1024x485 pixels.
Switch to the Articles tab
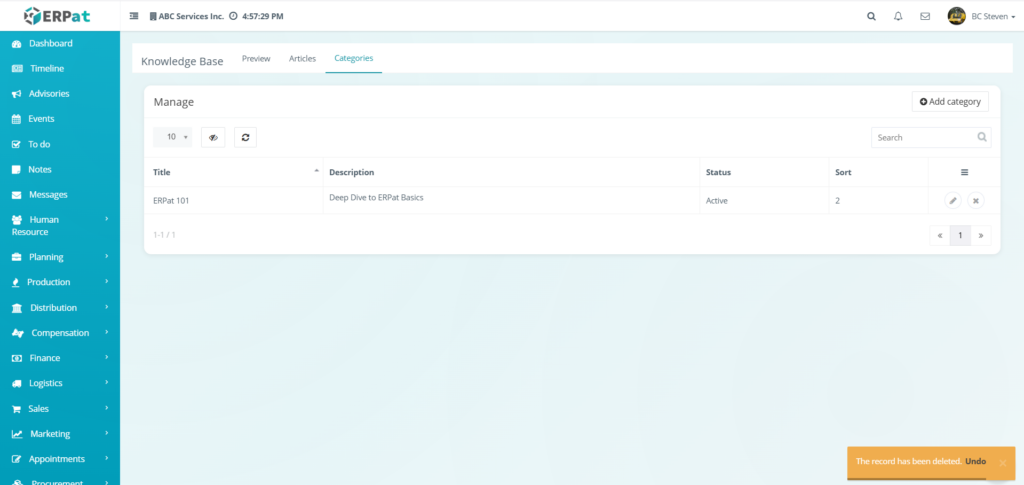(302, 59)
